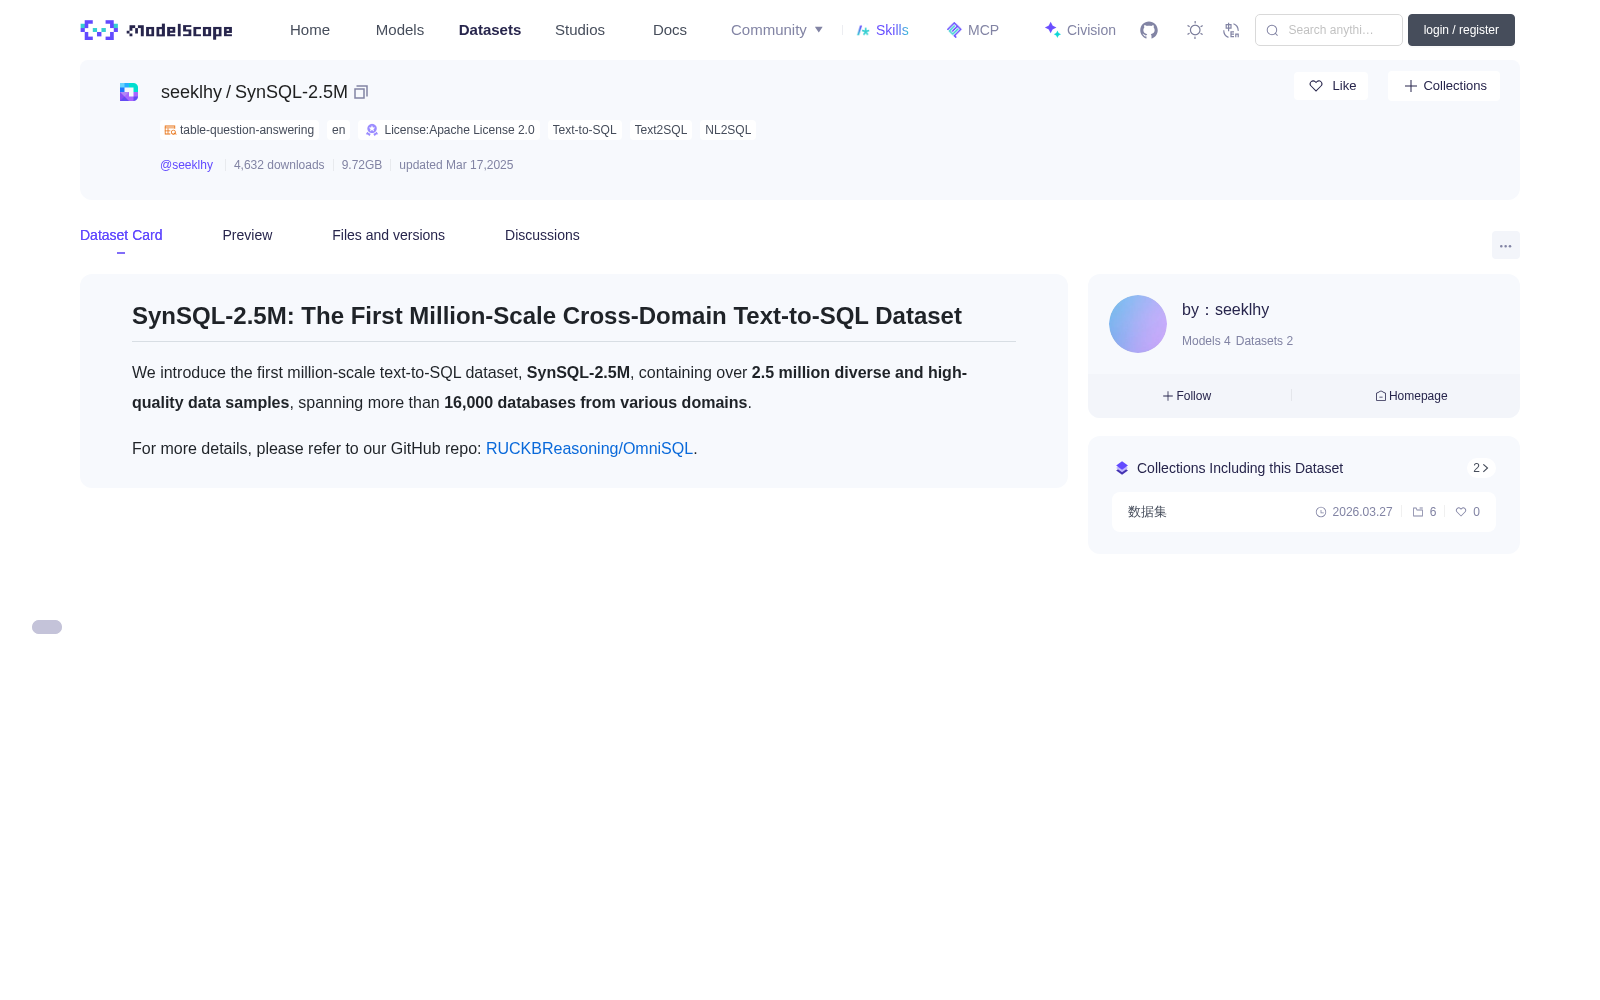This screenshot has height=1000, width=1600.
Task: Click the Models 4 count text
Action: pos(1206,341)
